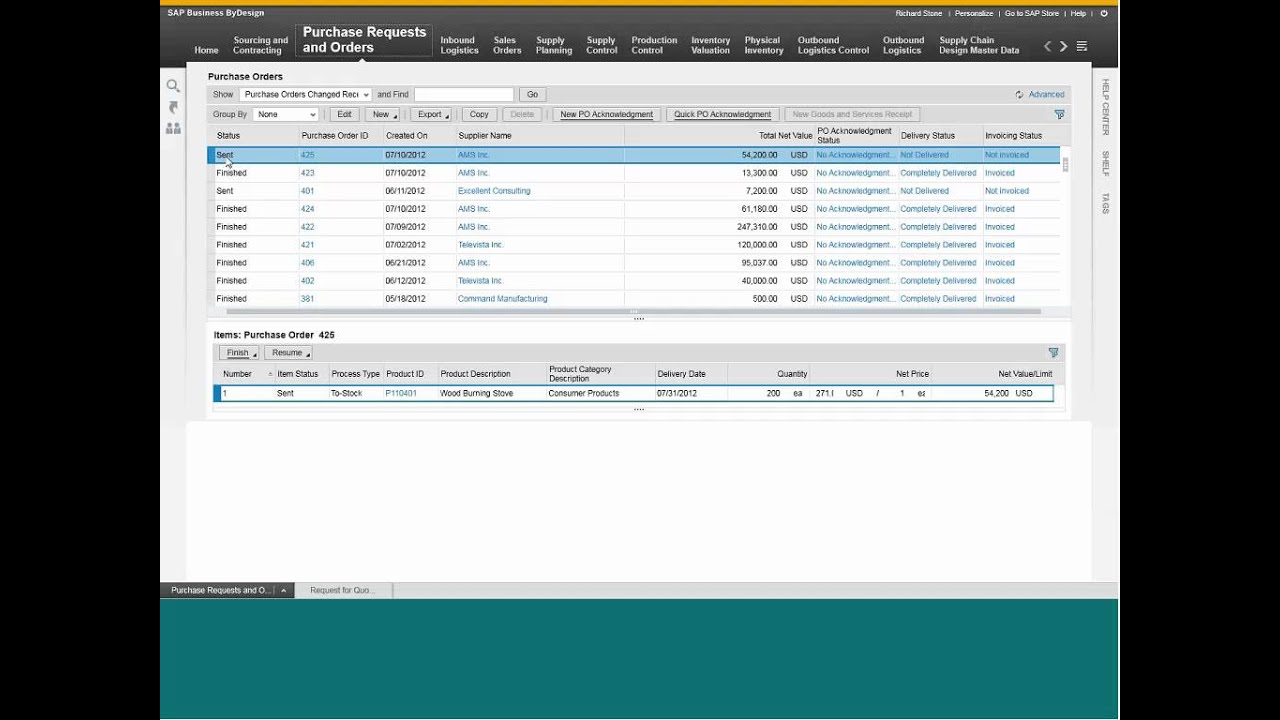Sort by the Total Net Value column header

coord(785,136)
